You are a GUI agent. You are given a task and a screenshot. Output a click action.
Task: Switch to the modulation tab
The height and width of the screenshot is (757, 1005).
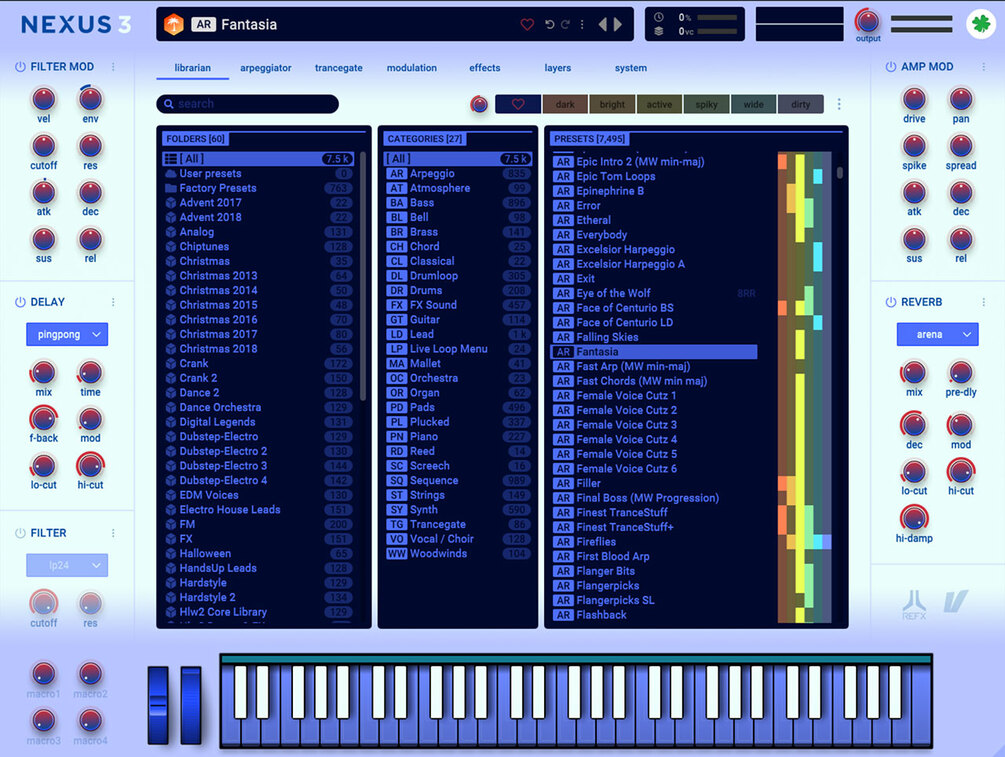411,68
